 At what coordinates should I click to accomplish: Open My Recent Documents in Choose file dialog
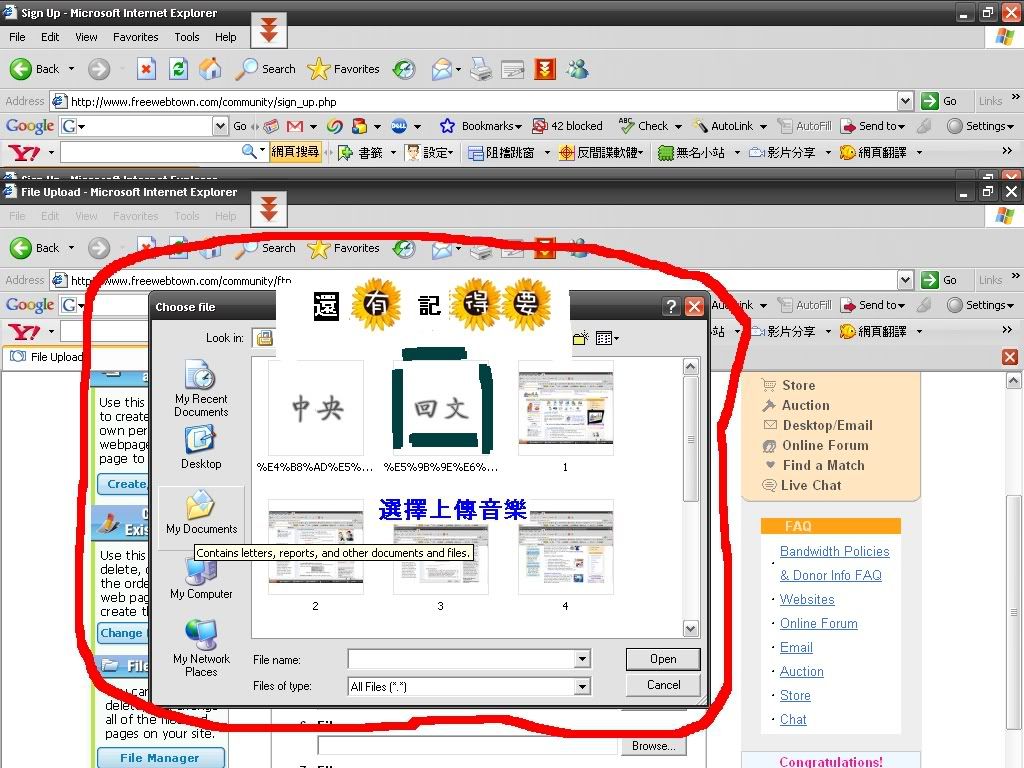tap(201, 389)
